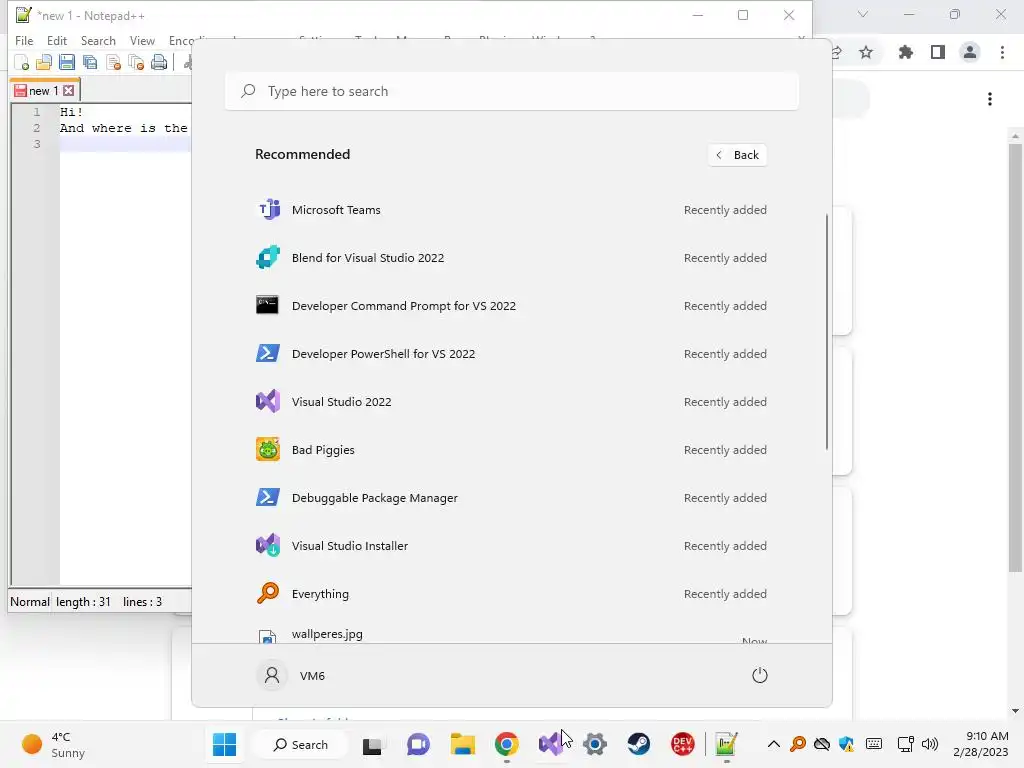Close the 'new 1' tab in Notepad++

pos(69,91)
